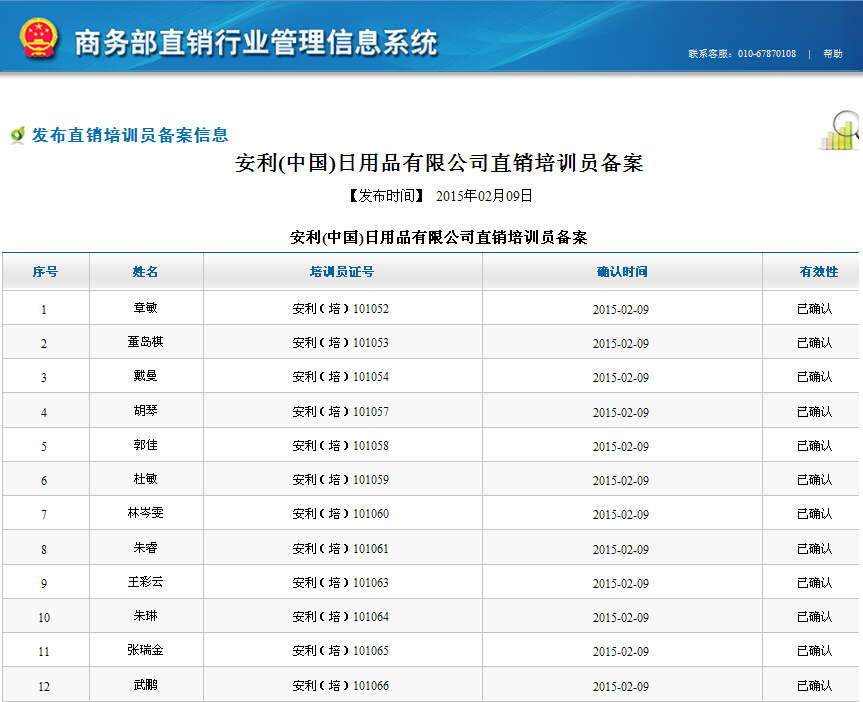Click the 商务部直销行业管理信息系统 site title
This screenshot has width=863, height=702.
point(256,42)
